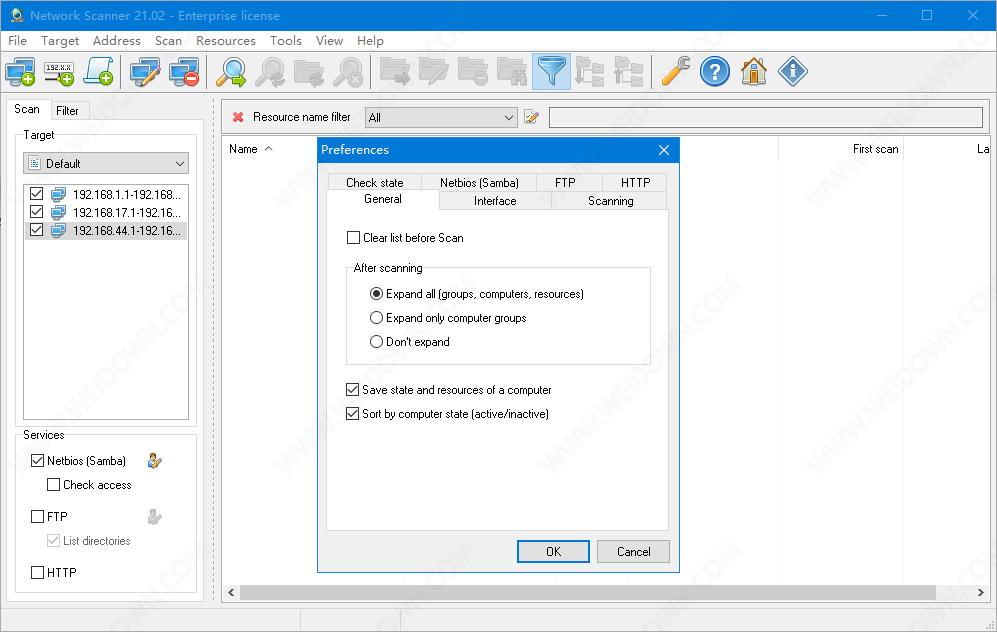Viewport: 997px width, 632px height.
Task: Open the Help menu
Action: coord(370,41)
